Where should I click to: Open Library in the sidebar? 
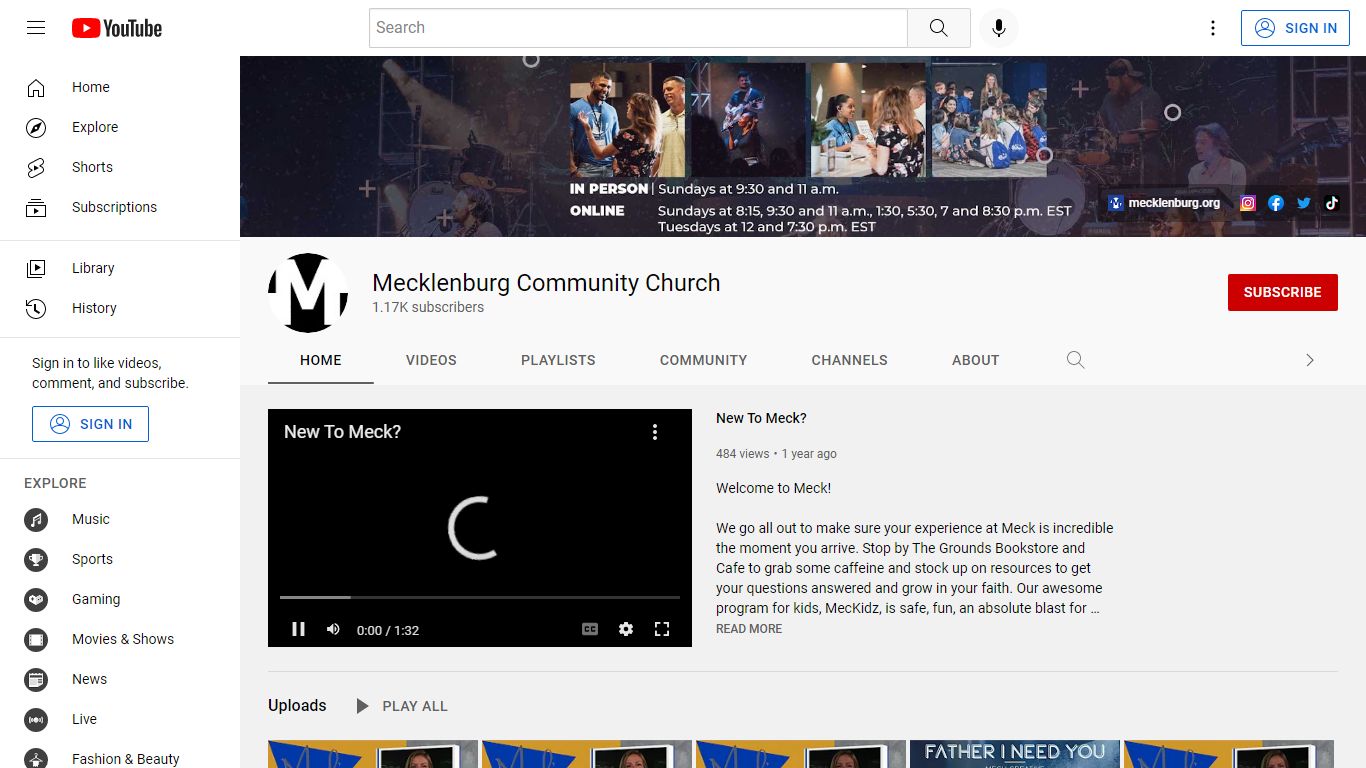(120, 268)
